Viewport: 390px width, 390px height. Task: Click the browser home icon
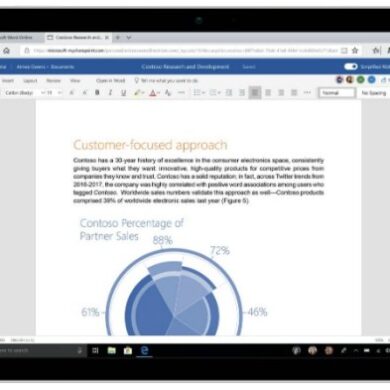click(6, 51)
